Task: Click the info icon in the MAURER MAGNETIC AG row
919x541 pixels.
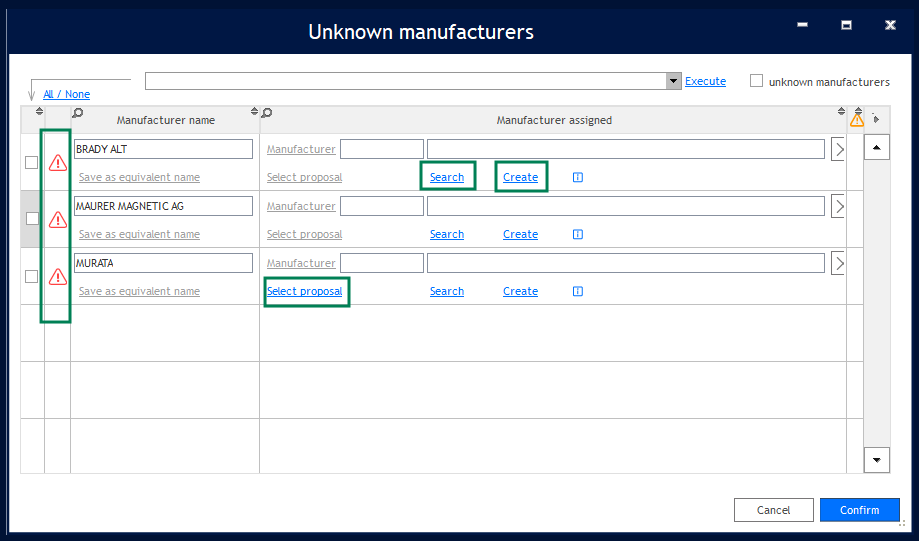Action: point(578,235)
